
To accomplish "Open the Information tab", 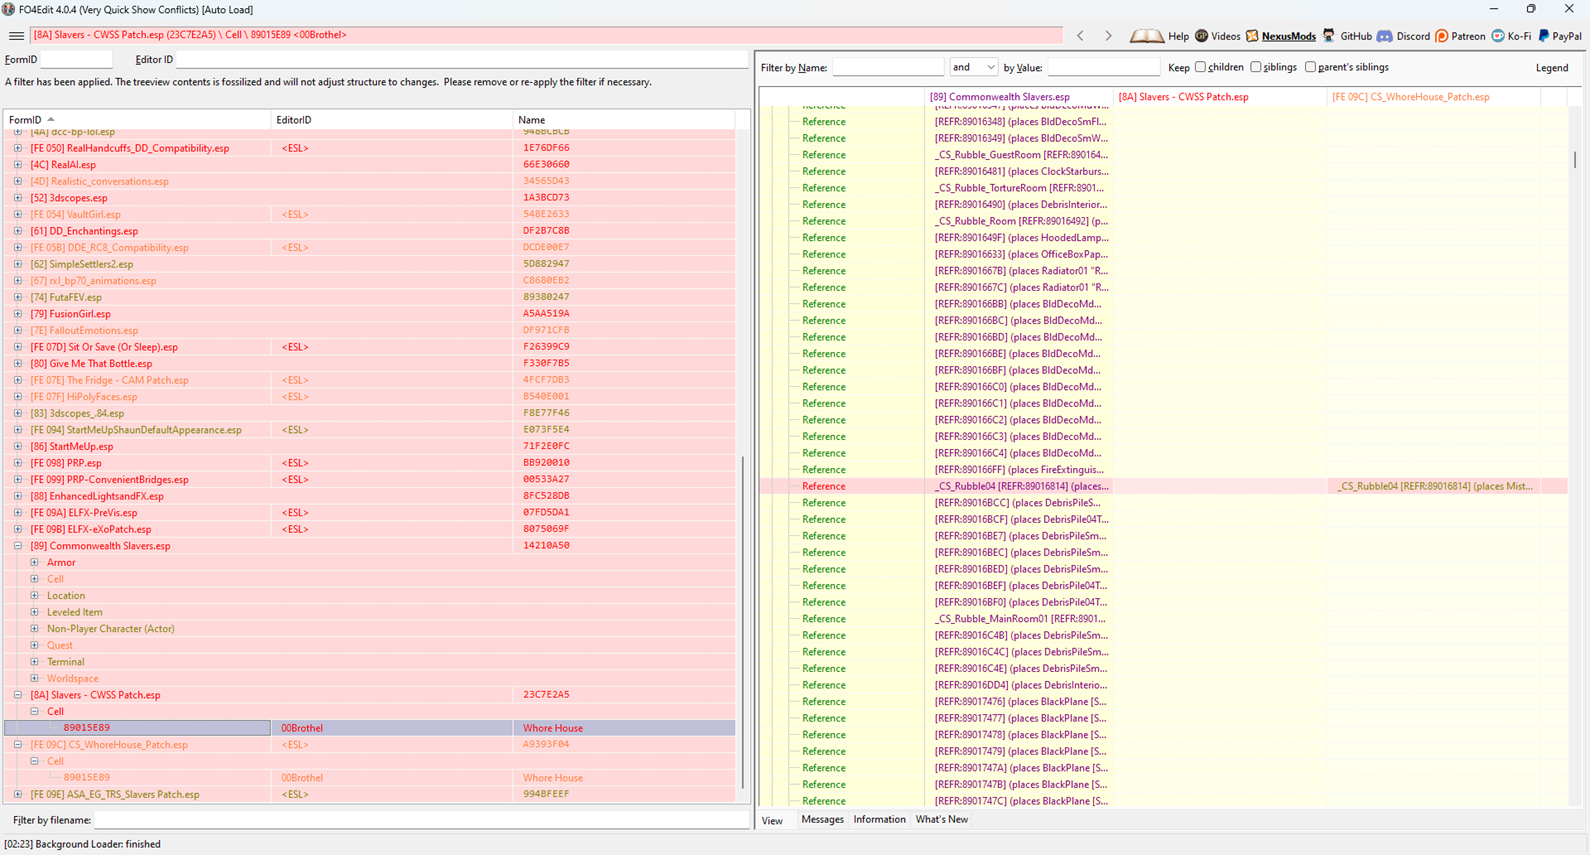I will (x=879, y=820).
